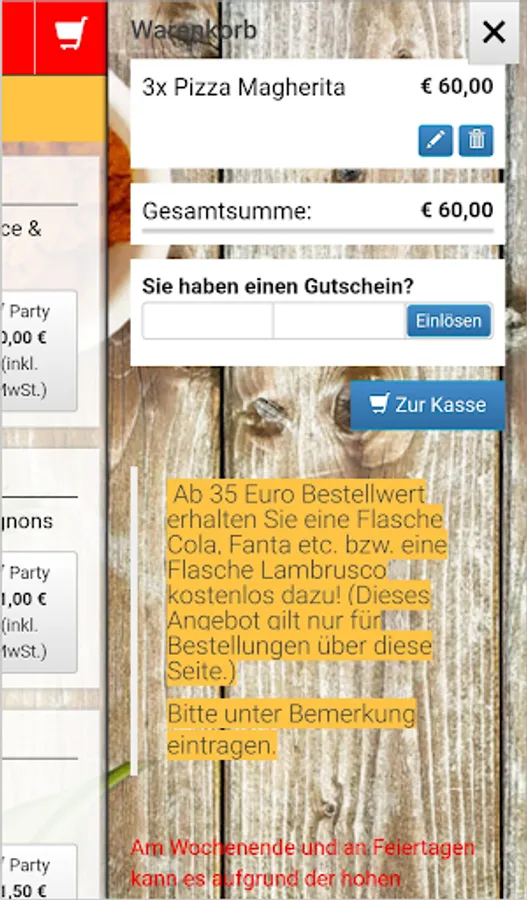Click the red header button left of cart

point(17,37)
